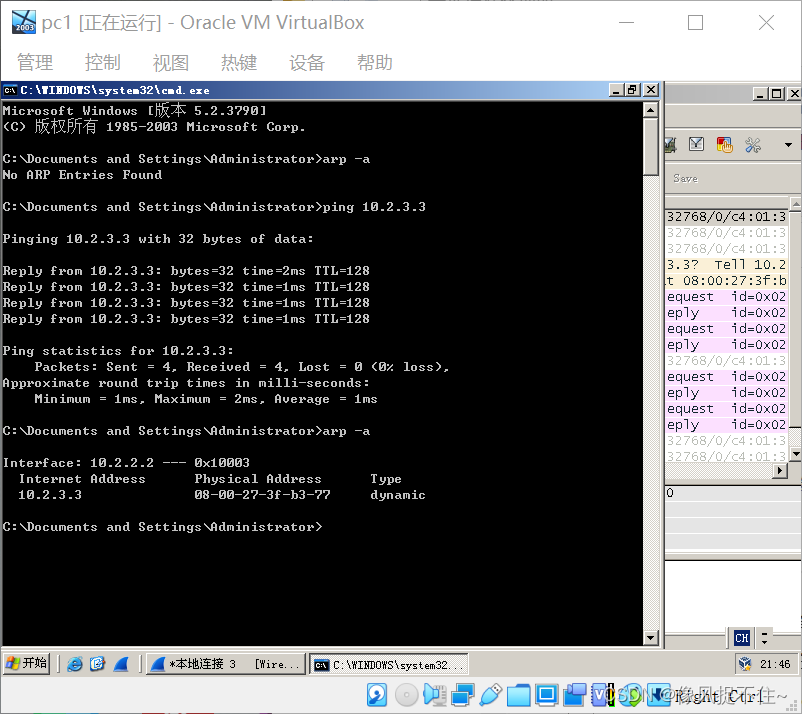Click VirtualBox network adapters status icon
This screenshot has width=802, height=714.
pyautogui.click(x=462, y=695)
